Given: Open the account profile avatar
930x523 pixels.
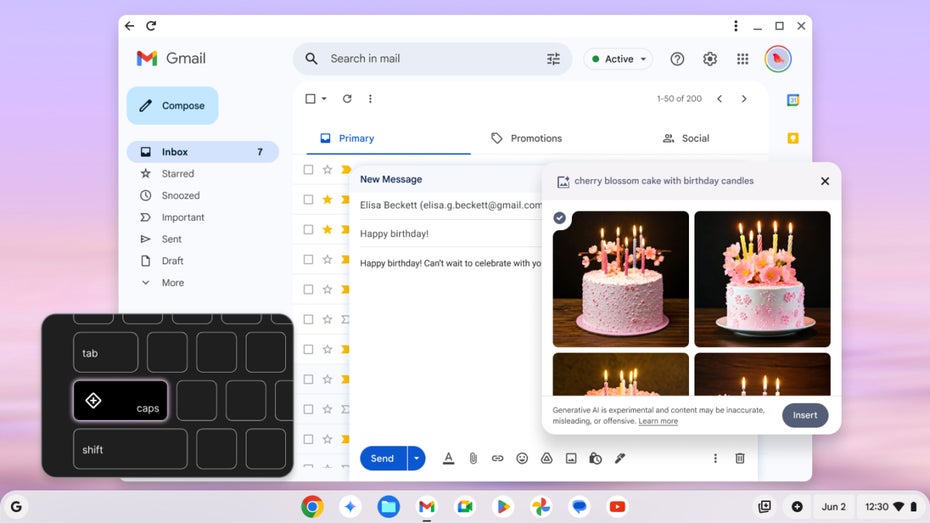Looking at the screenshot, I should tap(778, 59).
